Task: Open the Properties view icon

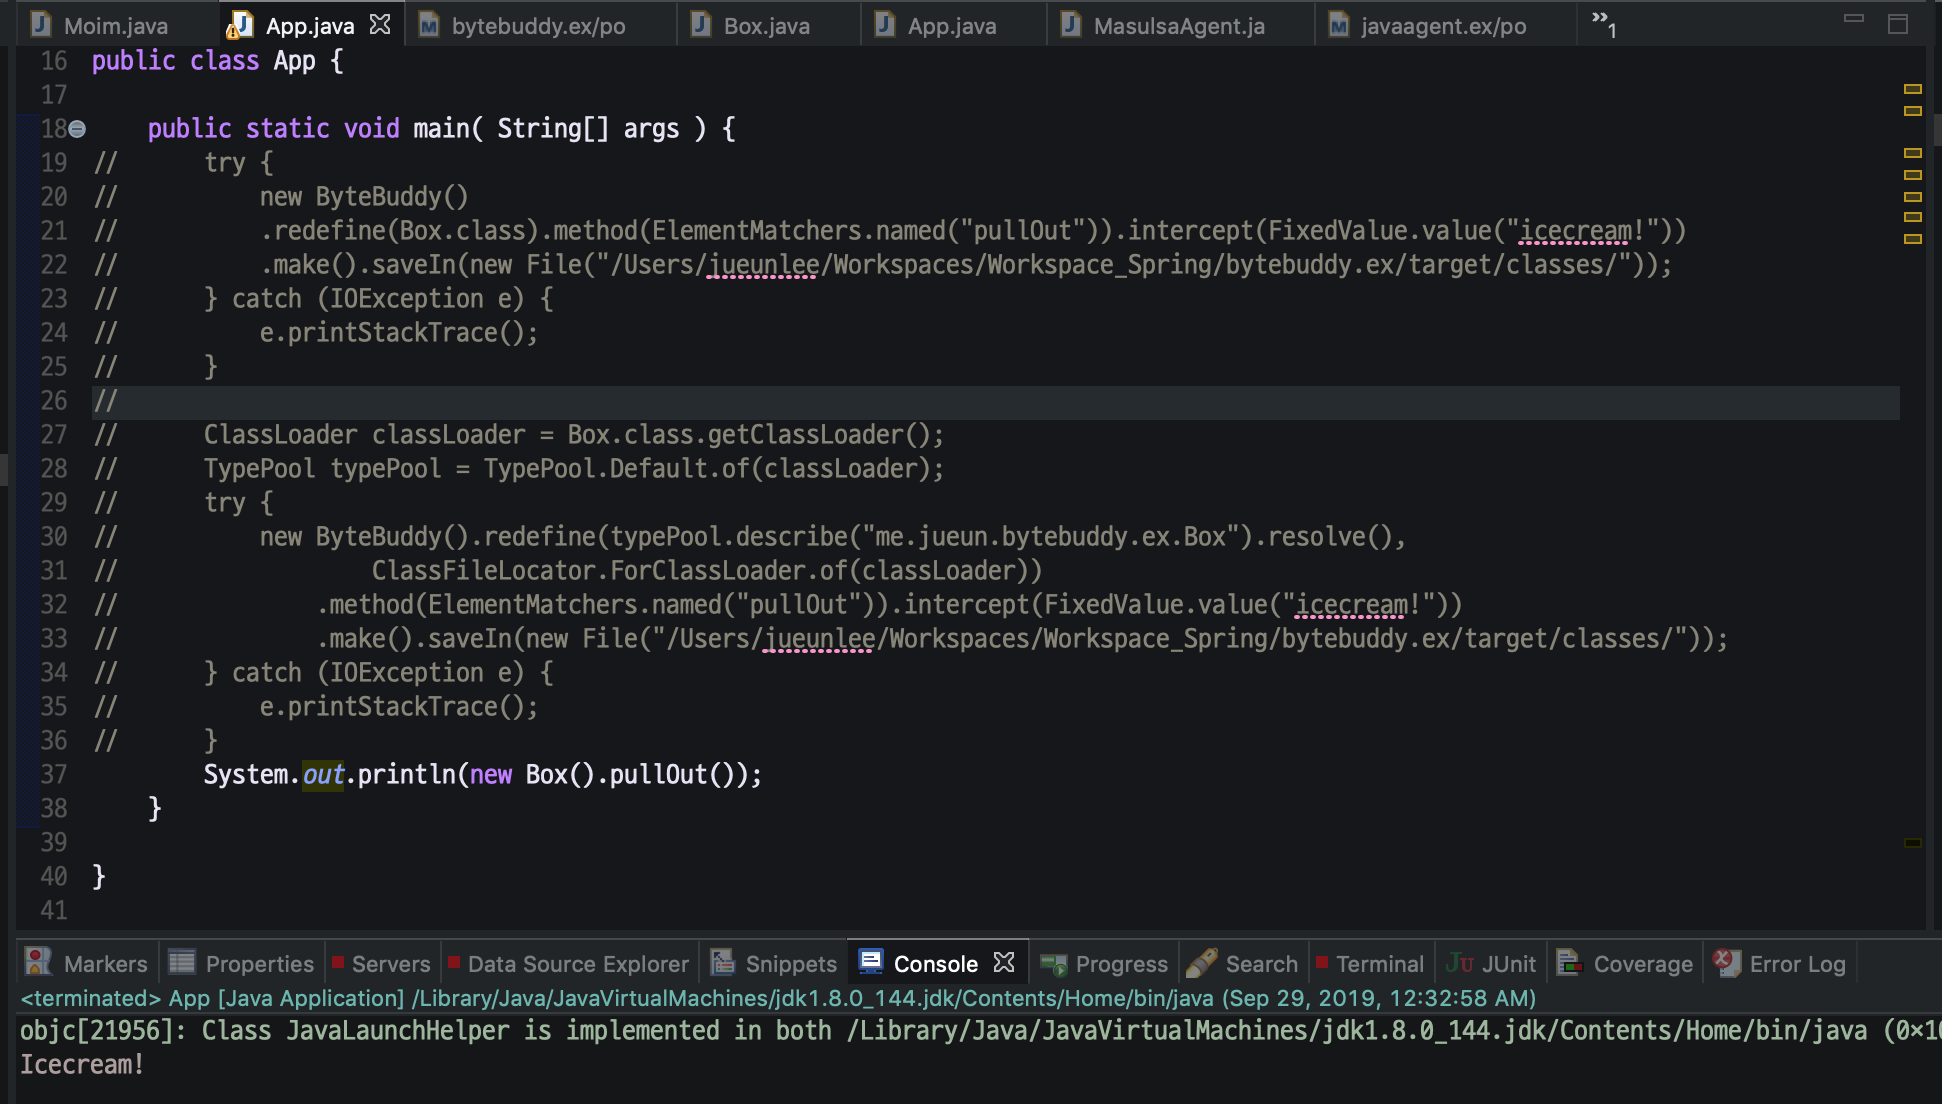Action: pos(182,962)
